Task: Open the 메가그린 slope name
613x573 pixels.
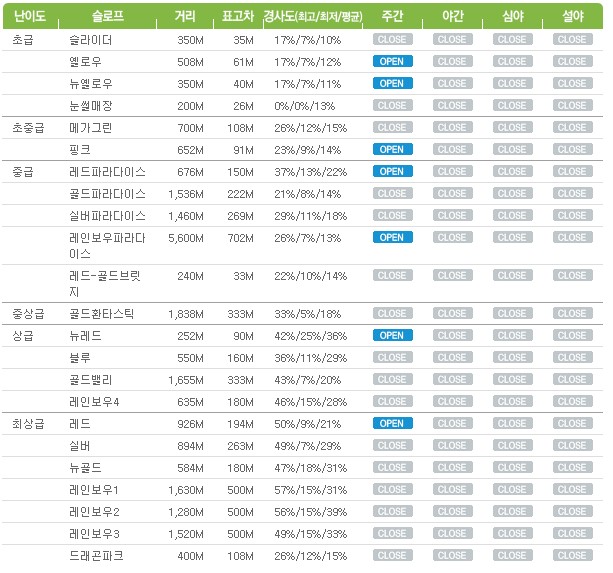Action: (93, 128)
